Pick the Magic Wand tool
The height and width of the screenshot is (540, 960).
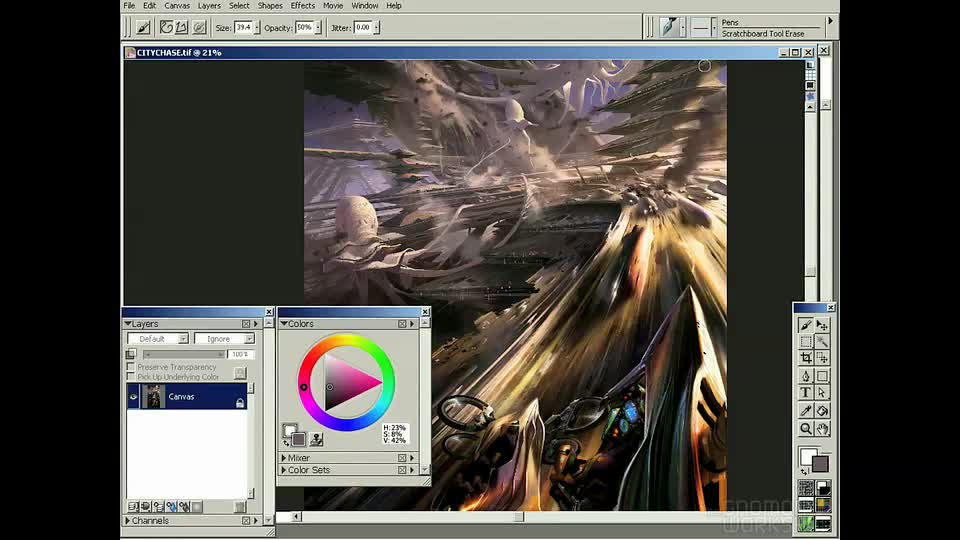tap(822, 342)
